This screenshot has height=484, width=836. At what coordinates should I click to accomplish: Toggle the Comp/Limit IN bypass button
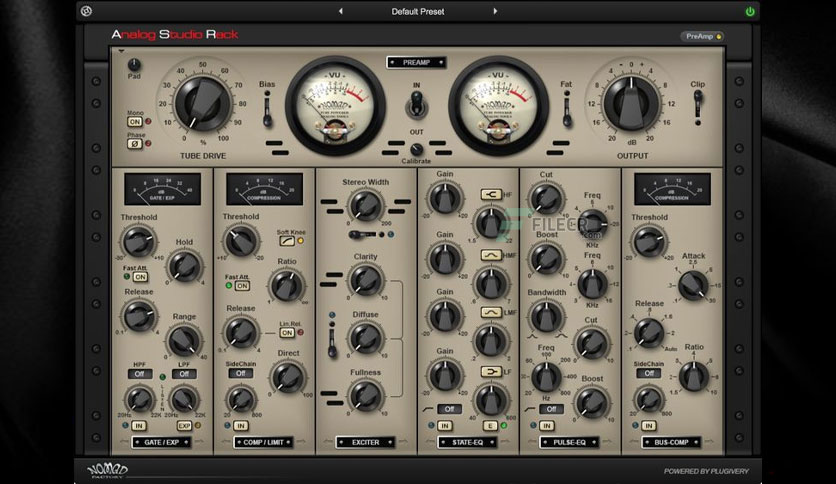(x=240, y=426)
